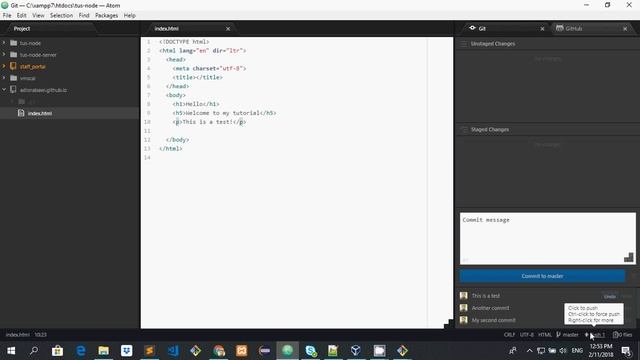Open Sublime Text from taskbar
This screenshot has height=360, width=640.
point(149,351)
